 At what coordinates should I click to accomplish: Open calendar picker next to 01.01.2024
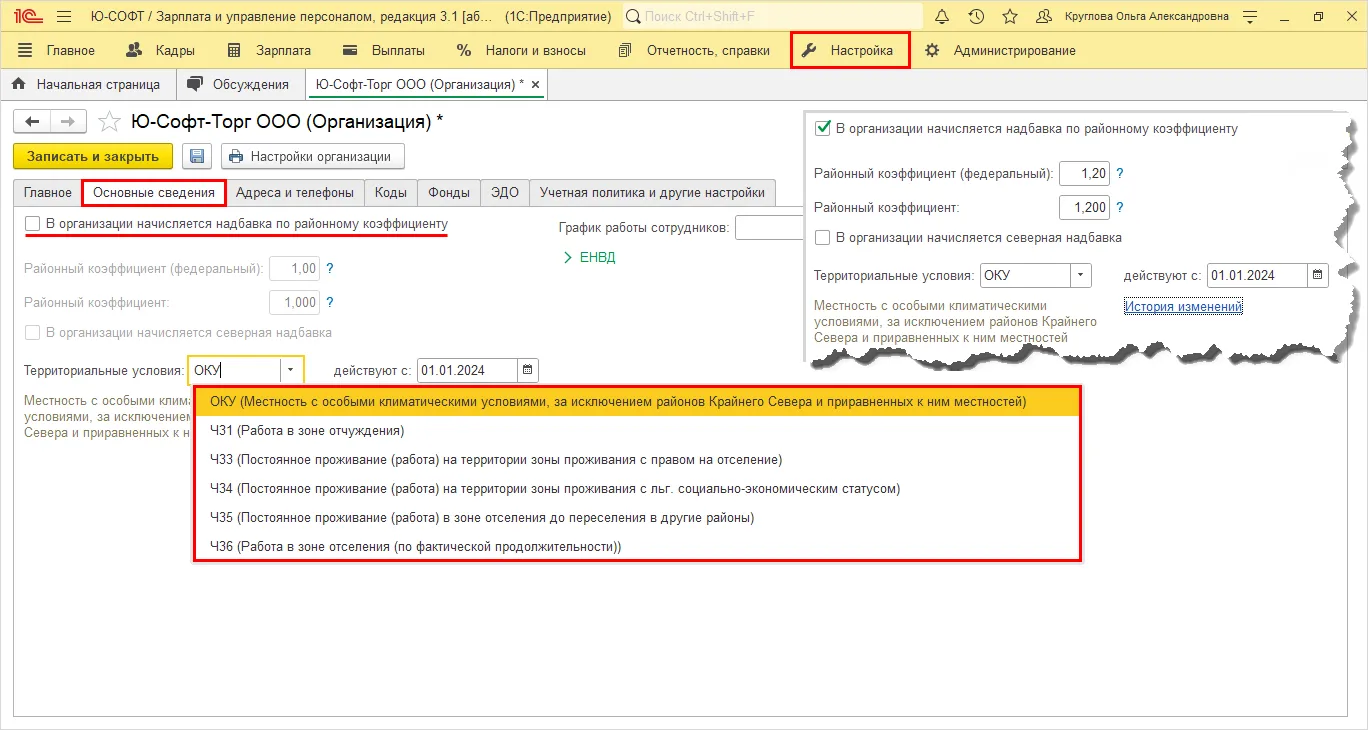[528, 370]
